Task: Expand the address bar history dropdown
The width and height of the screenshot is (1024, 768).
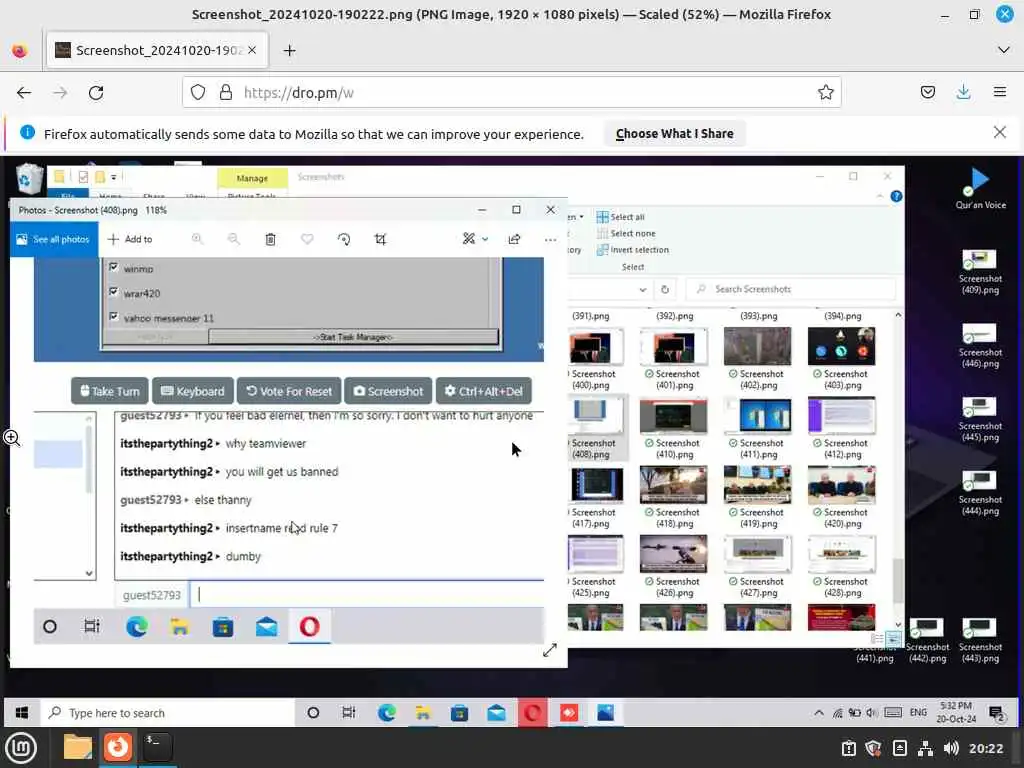Action: 643,289
